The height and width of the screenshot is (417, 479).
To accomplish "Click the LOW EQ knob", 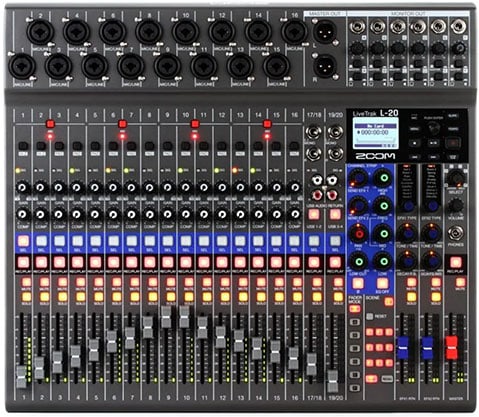I will click(x=384, y=261).
